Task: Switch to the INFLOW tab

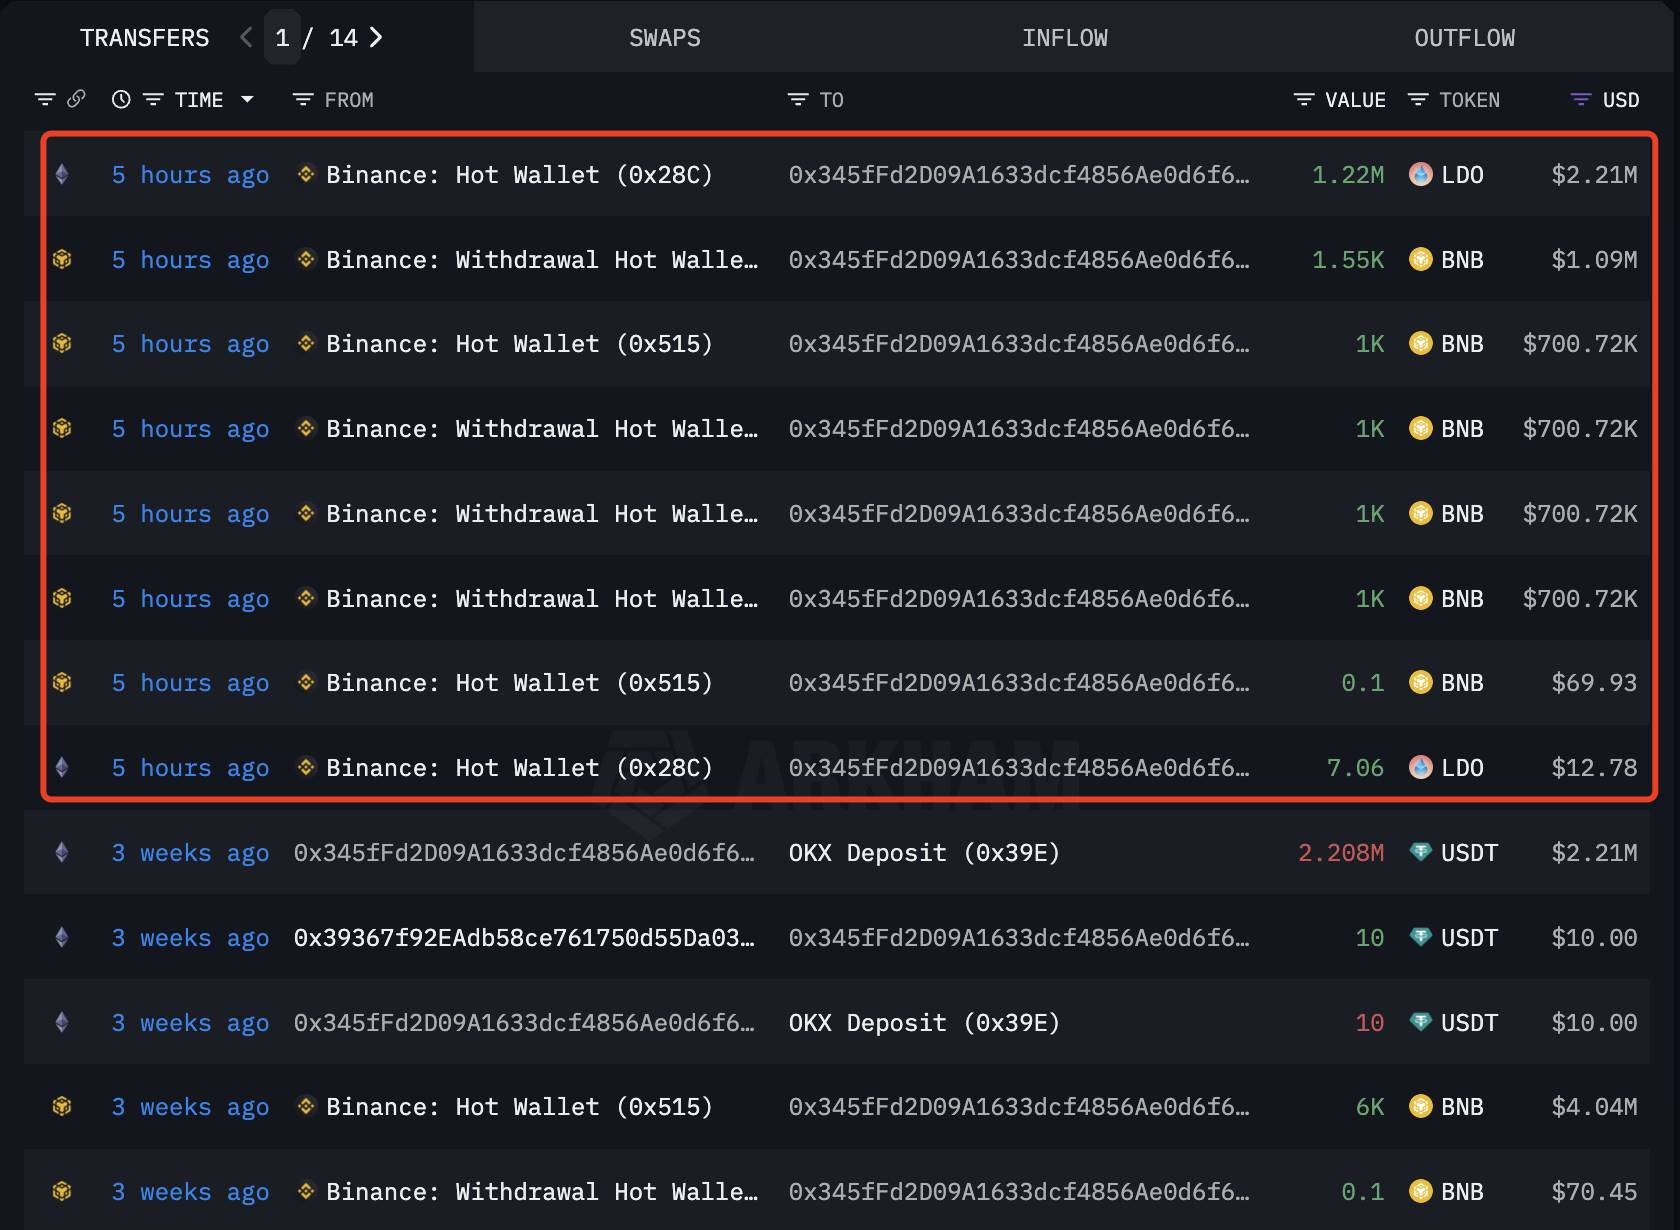Action: [1065, 38]
